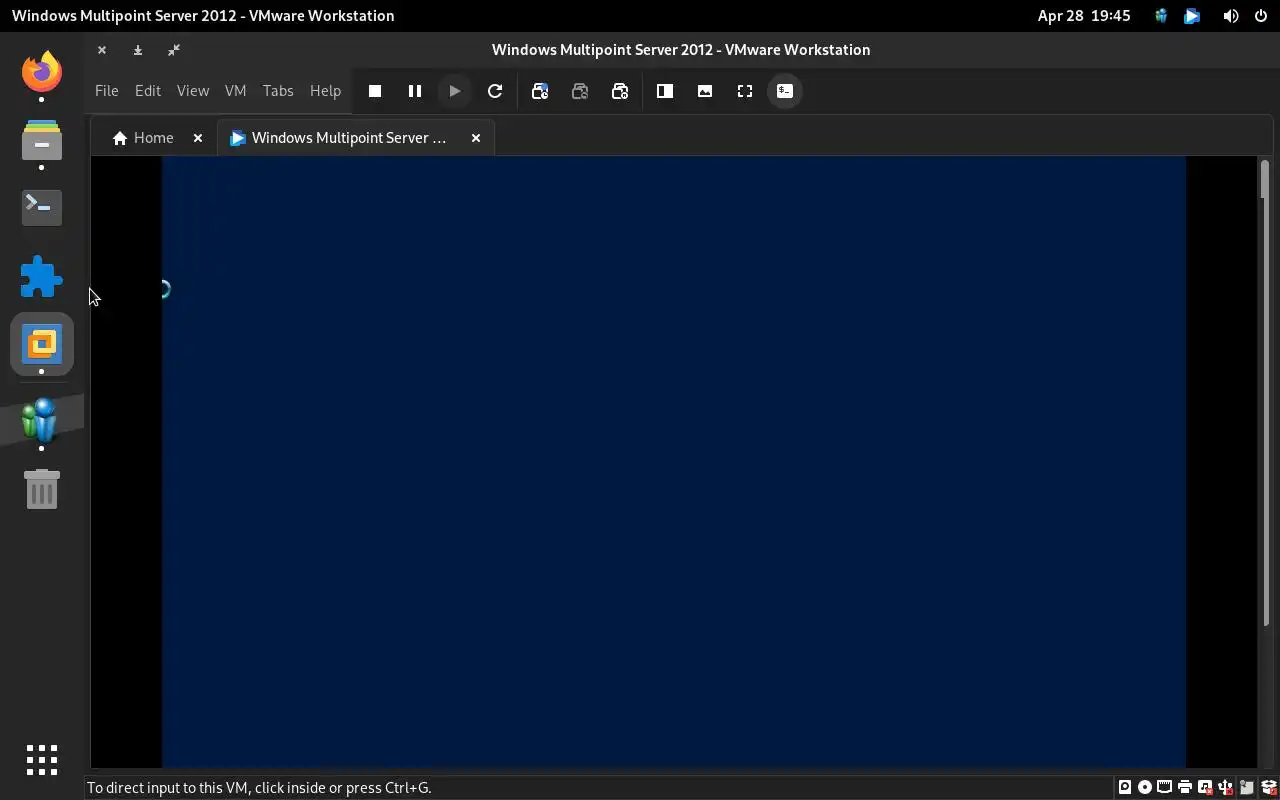
Task: Power off the VM with the stop button
Action: [x=375, y=91]
